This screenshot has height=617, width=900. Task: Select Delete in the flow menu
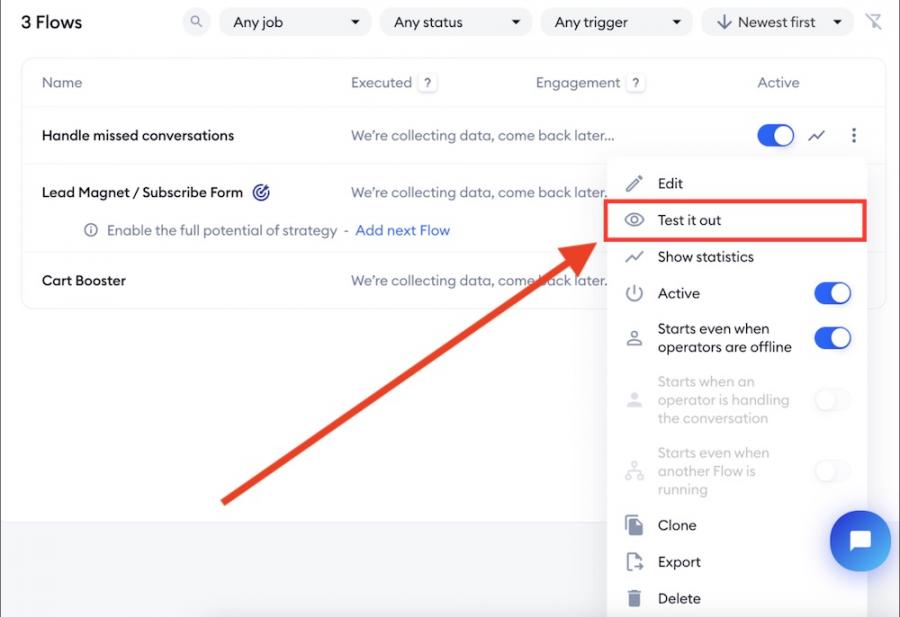pos(678,598)
